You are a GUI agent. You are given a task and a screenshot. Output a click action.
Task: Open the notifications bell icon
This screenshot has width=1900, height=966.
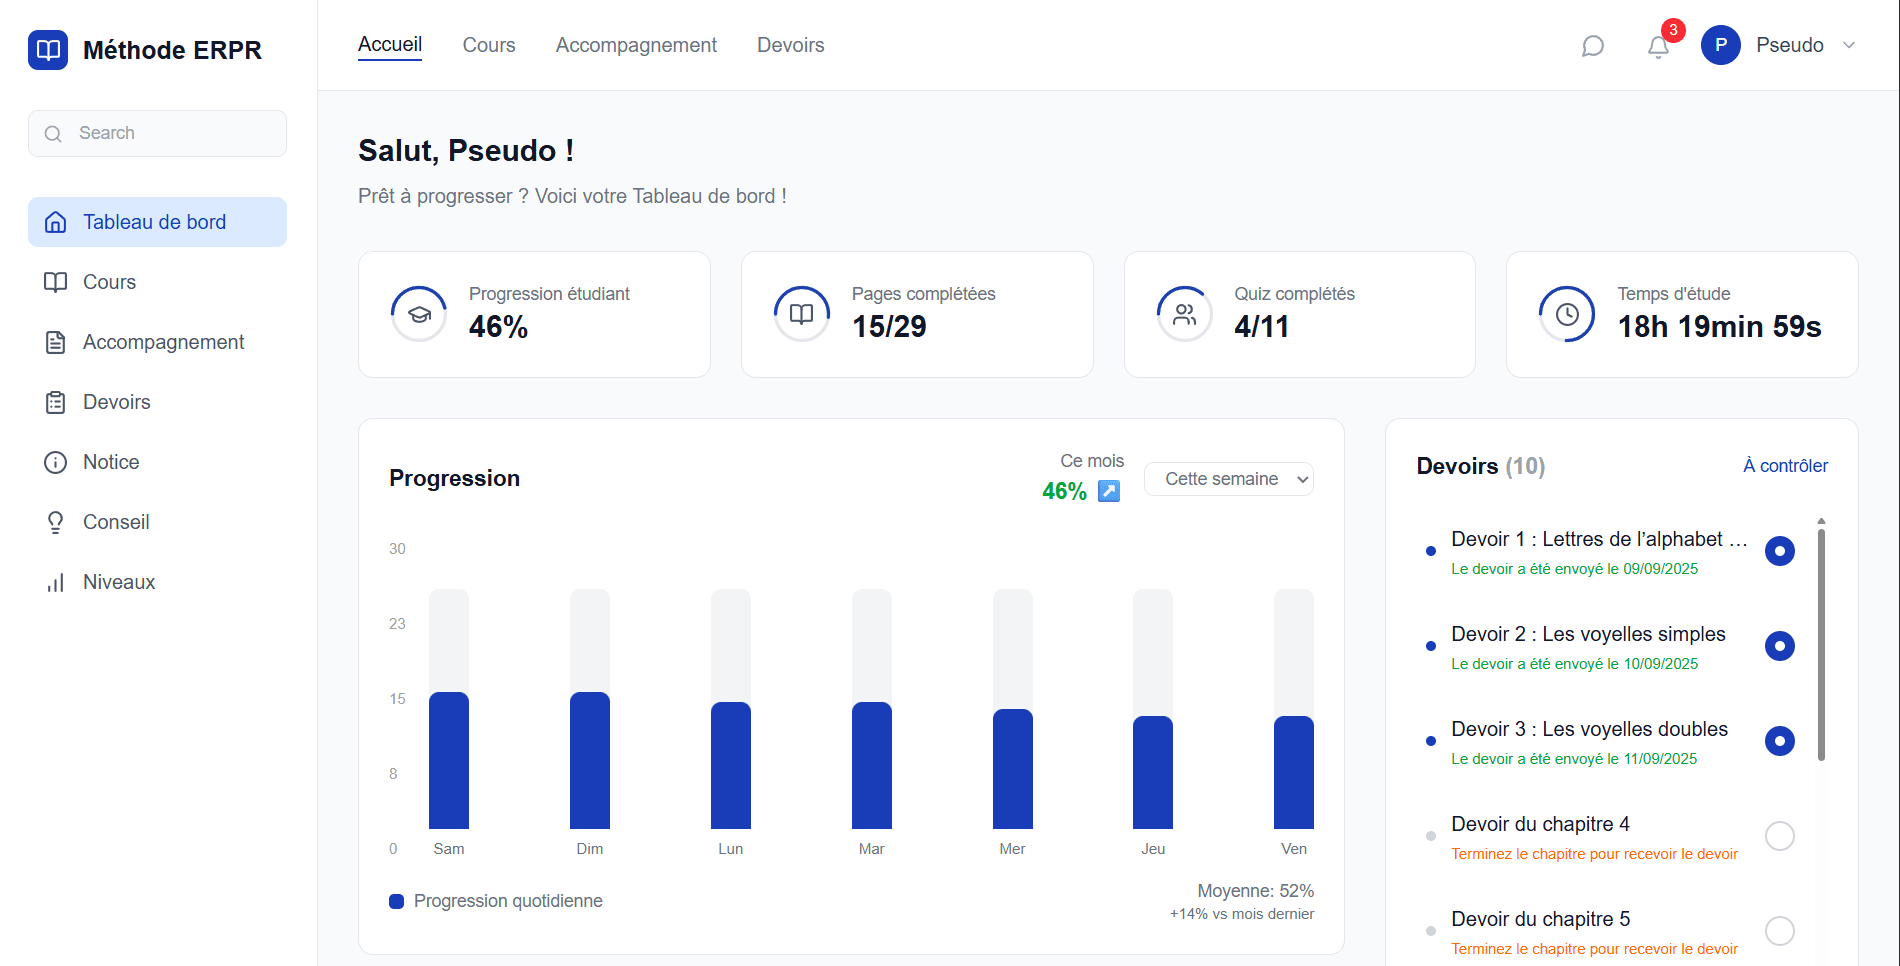pyautogui.click(x=1658, y=46)
